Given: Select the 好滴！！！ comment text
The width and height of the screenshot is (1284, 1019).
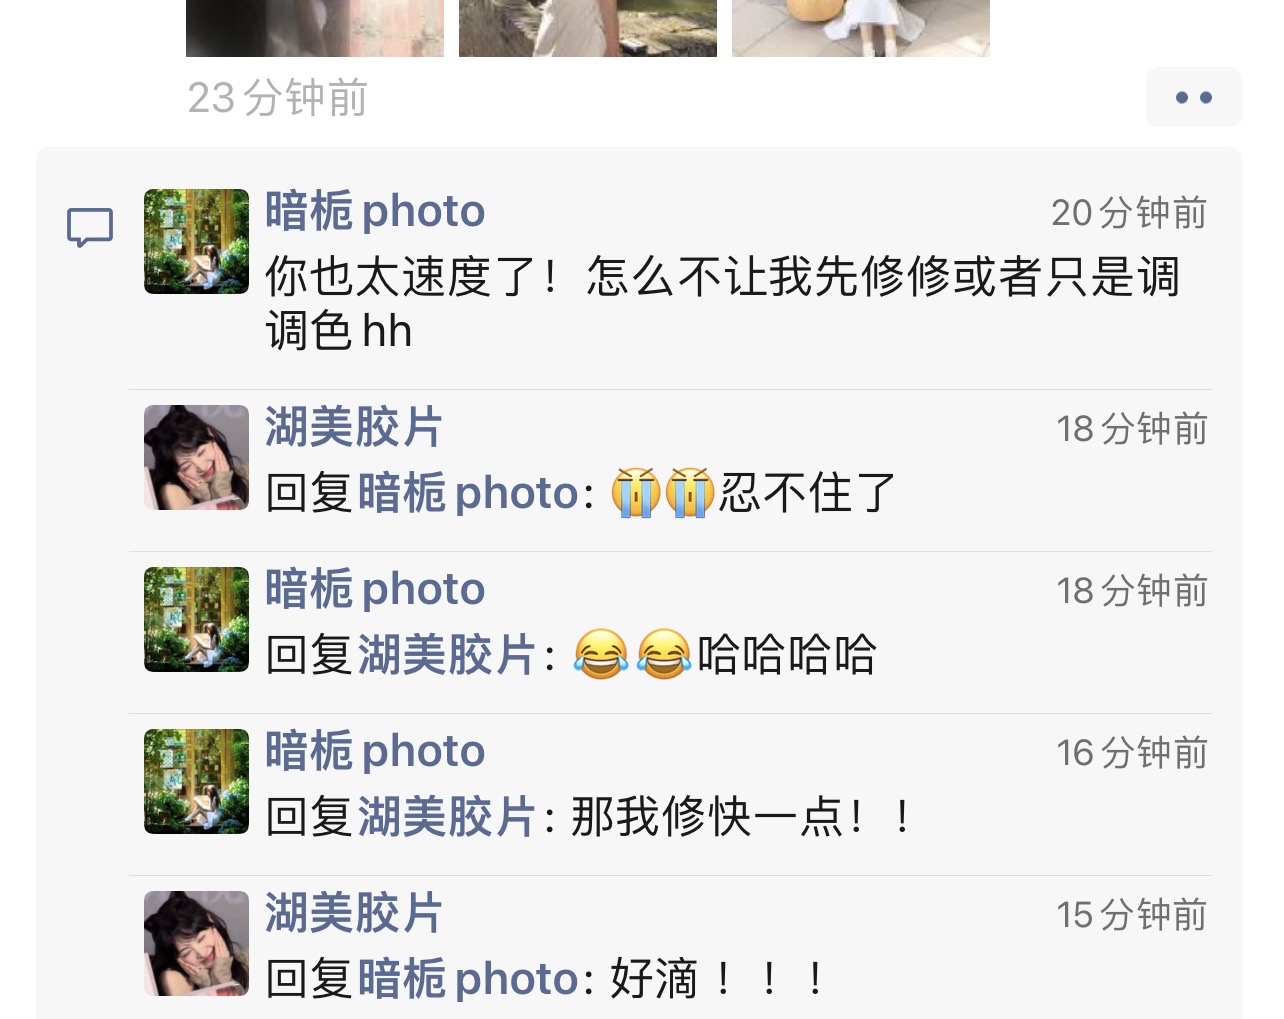Looking at the screenshot, I should coord(719,979).
